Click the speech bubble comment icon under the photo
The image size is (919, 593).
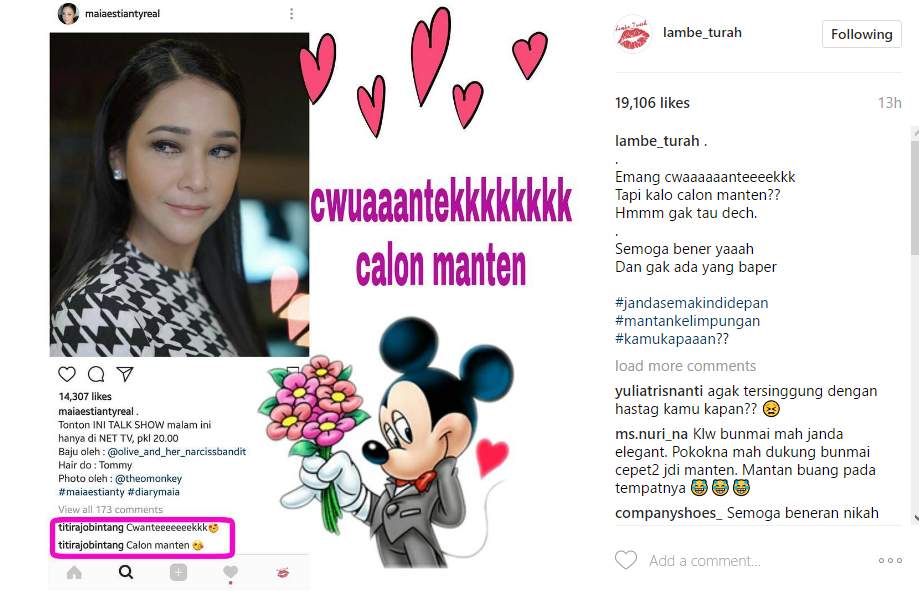click(96, 374)
